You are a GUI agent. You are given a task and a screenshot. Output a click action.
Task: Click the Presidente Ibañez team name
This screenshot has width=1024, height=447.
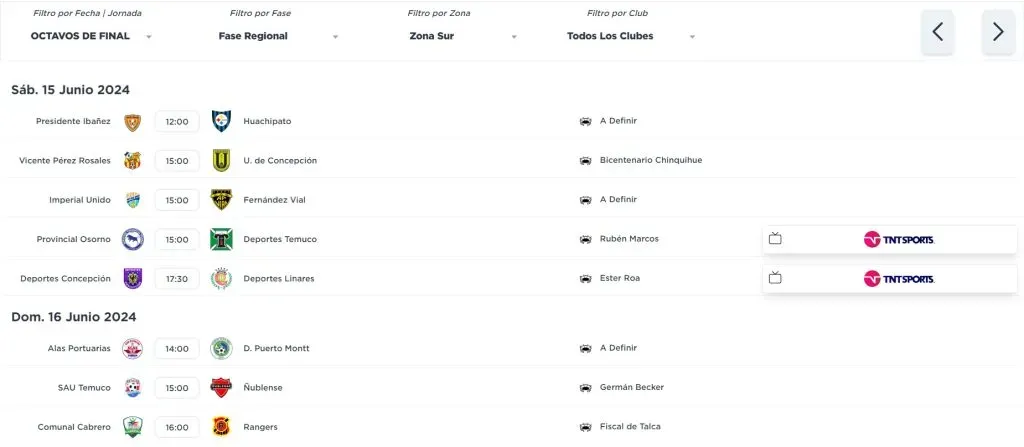(73, 121)
